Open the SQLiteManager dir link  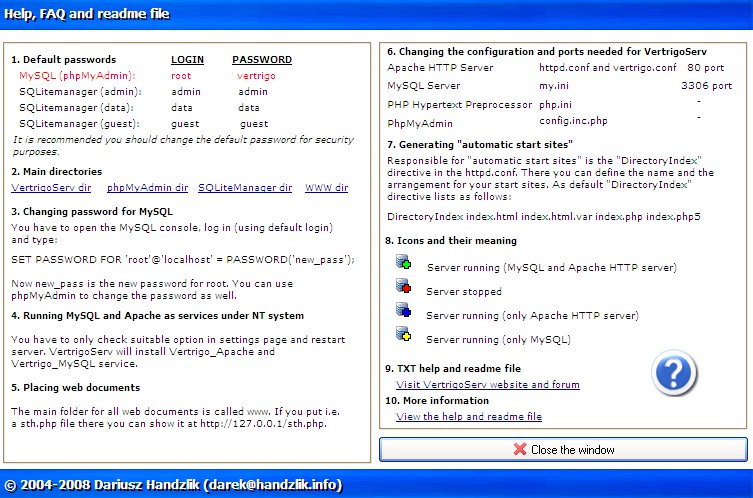245,188
